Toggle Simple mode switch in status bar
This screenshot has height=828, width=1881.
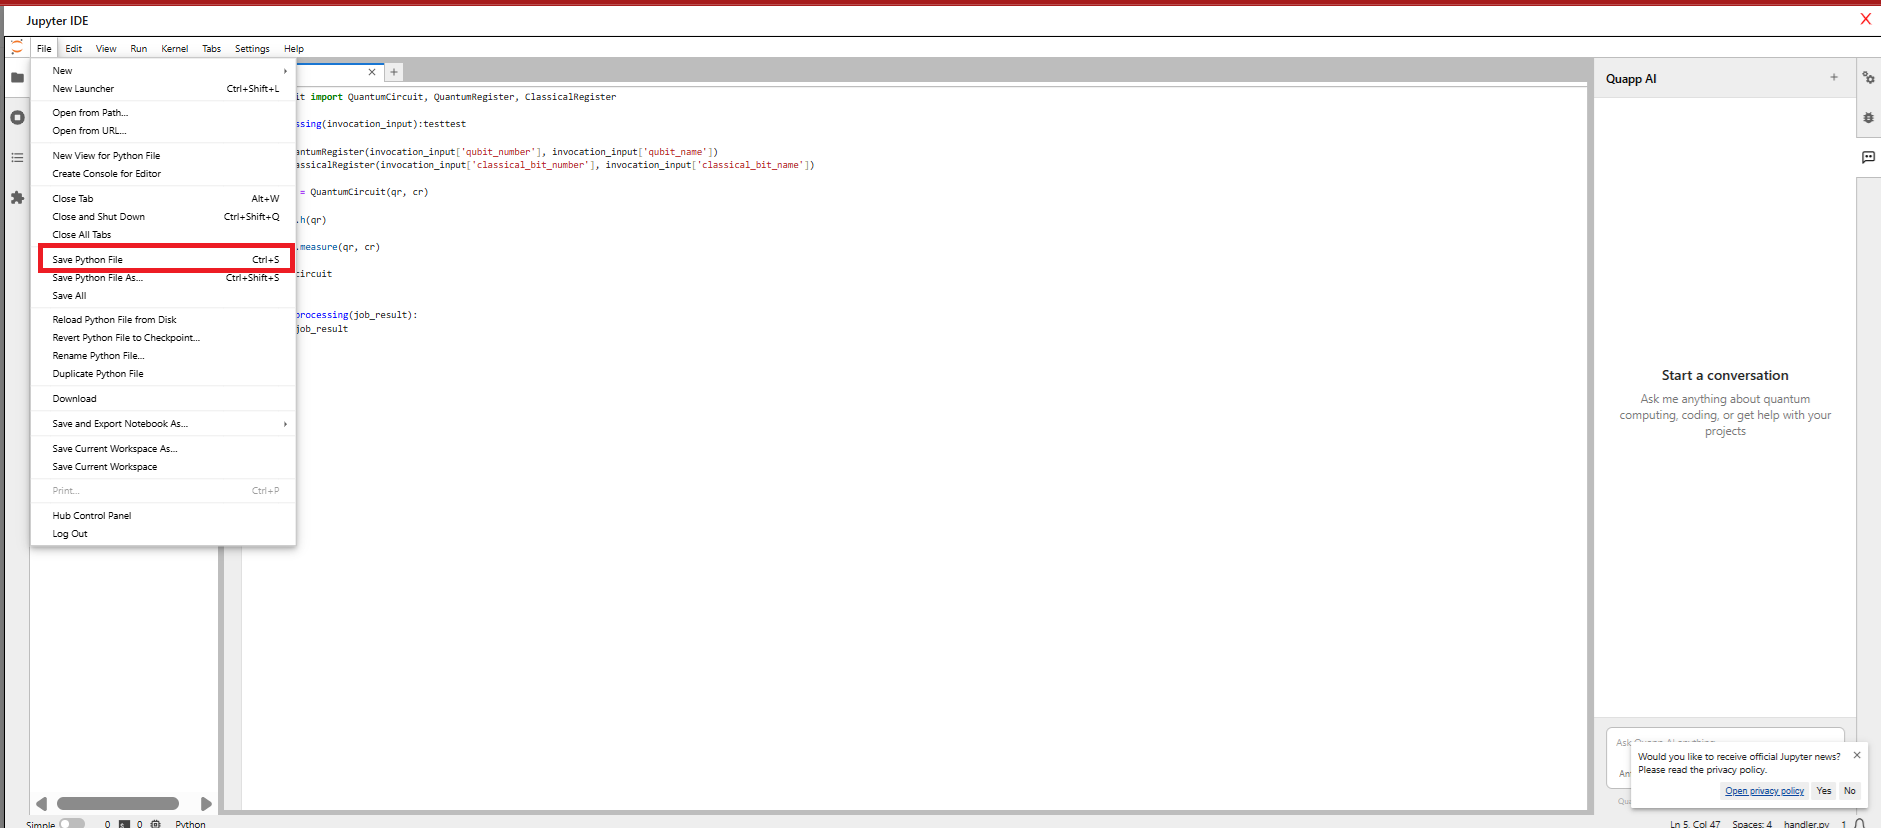point(71,824)
